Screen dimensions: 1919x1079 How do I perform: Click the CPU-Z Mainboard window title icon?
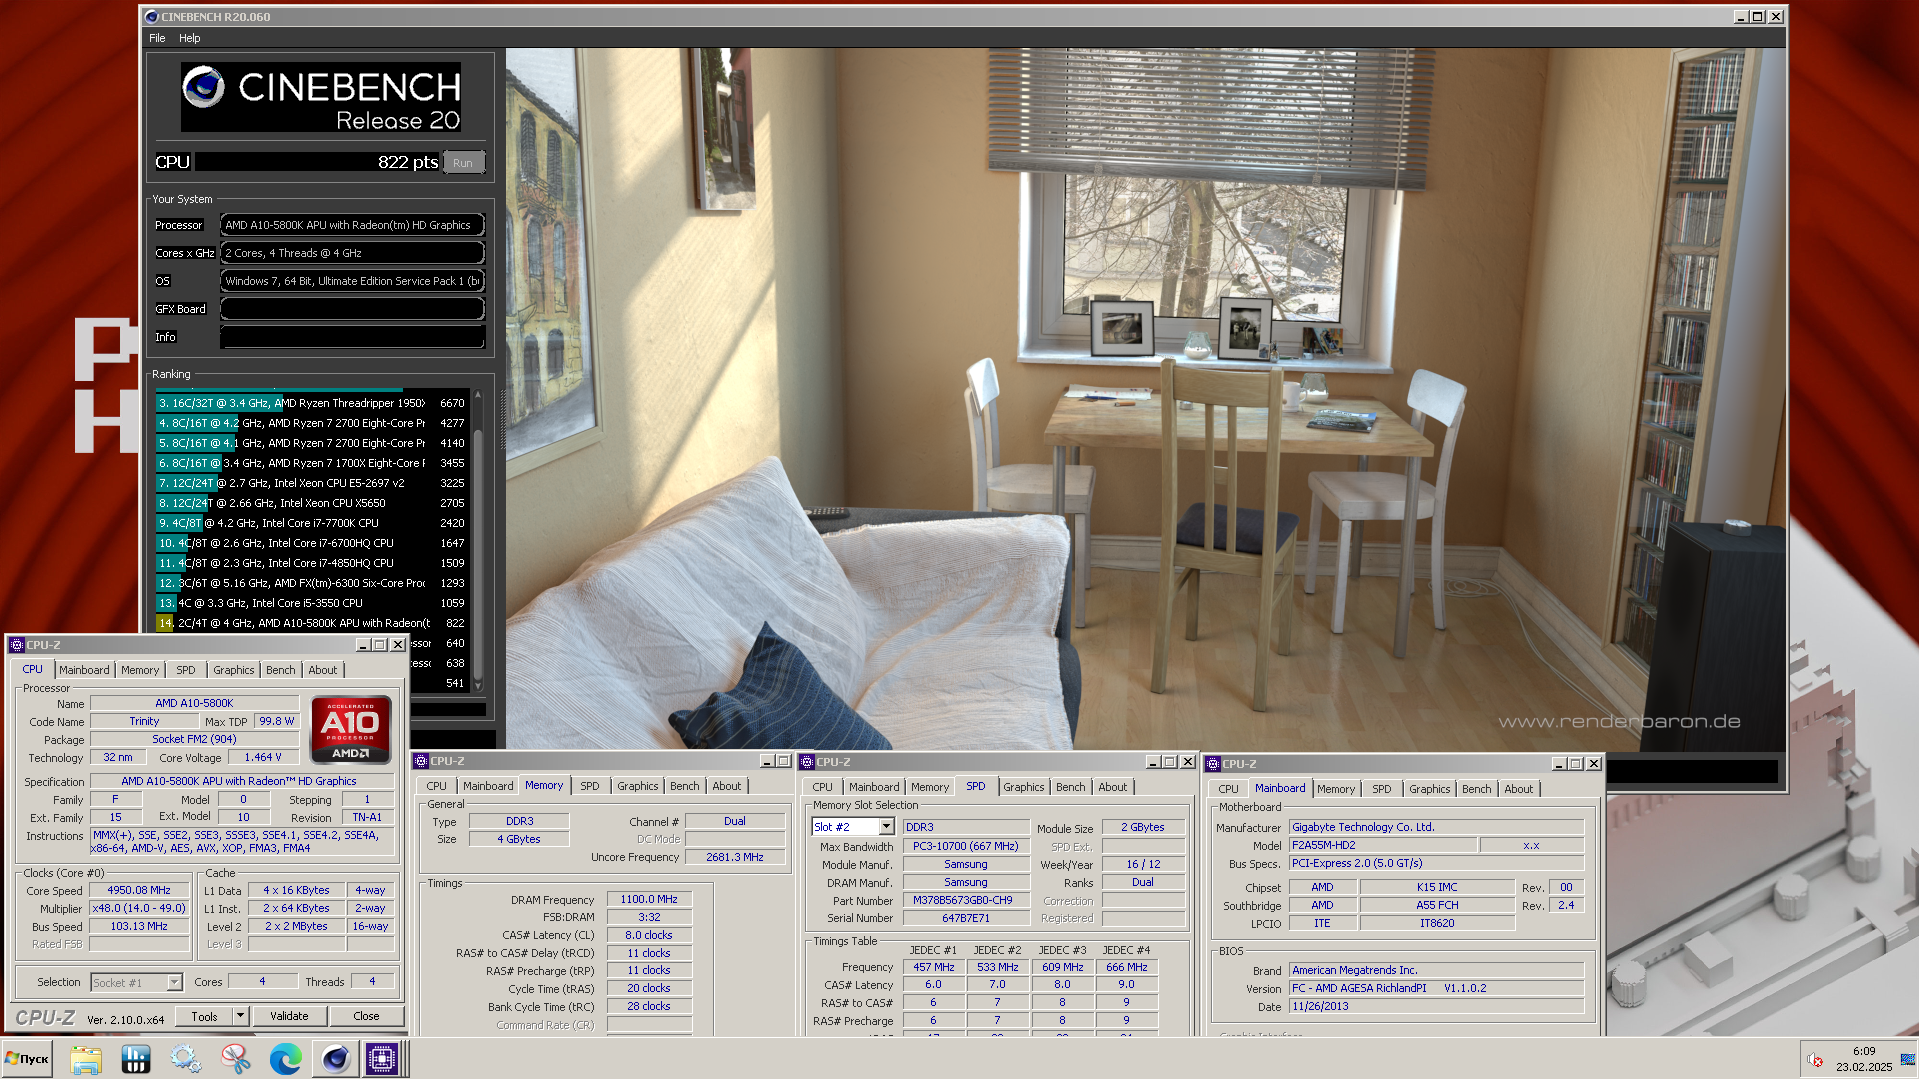click(x=1213, y=764)
